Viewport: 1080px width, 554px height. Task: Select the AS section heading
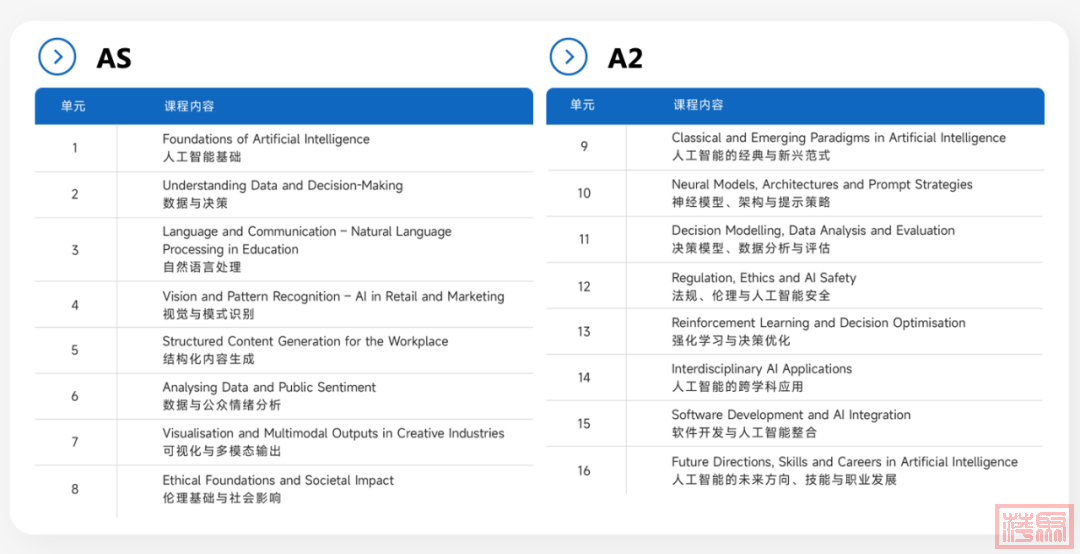click(114, 59)
